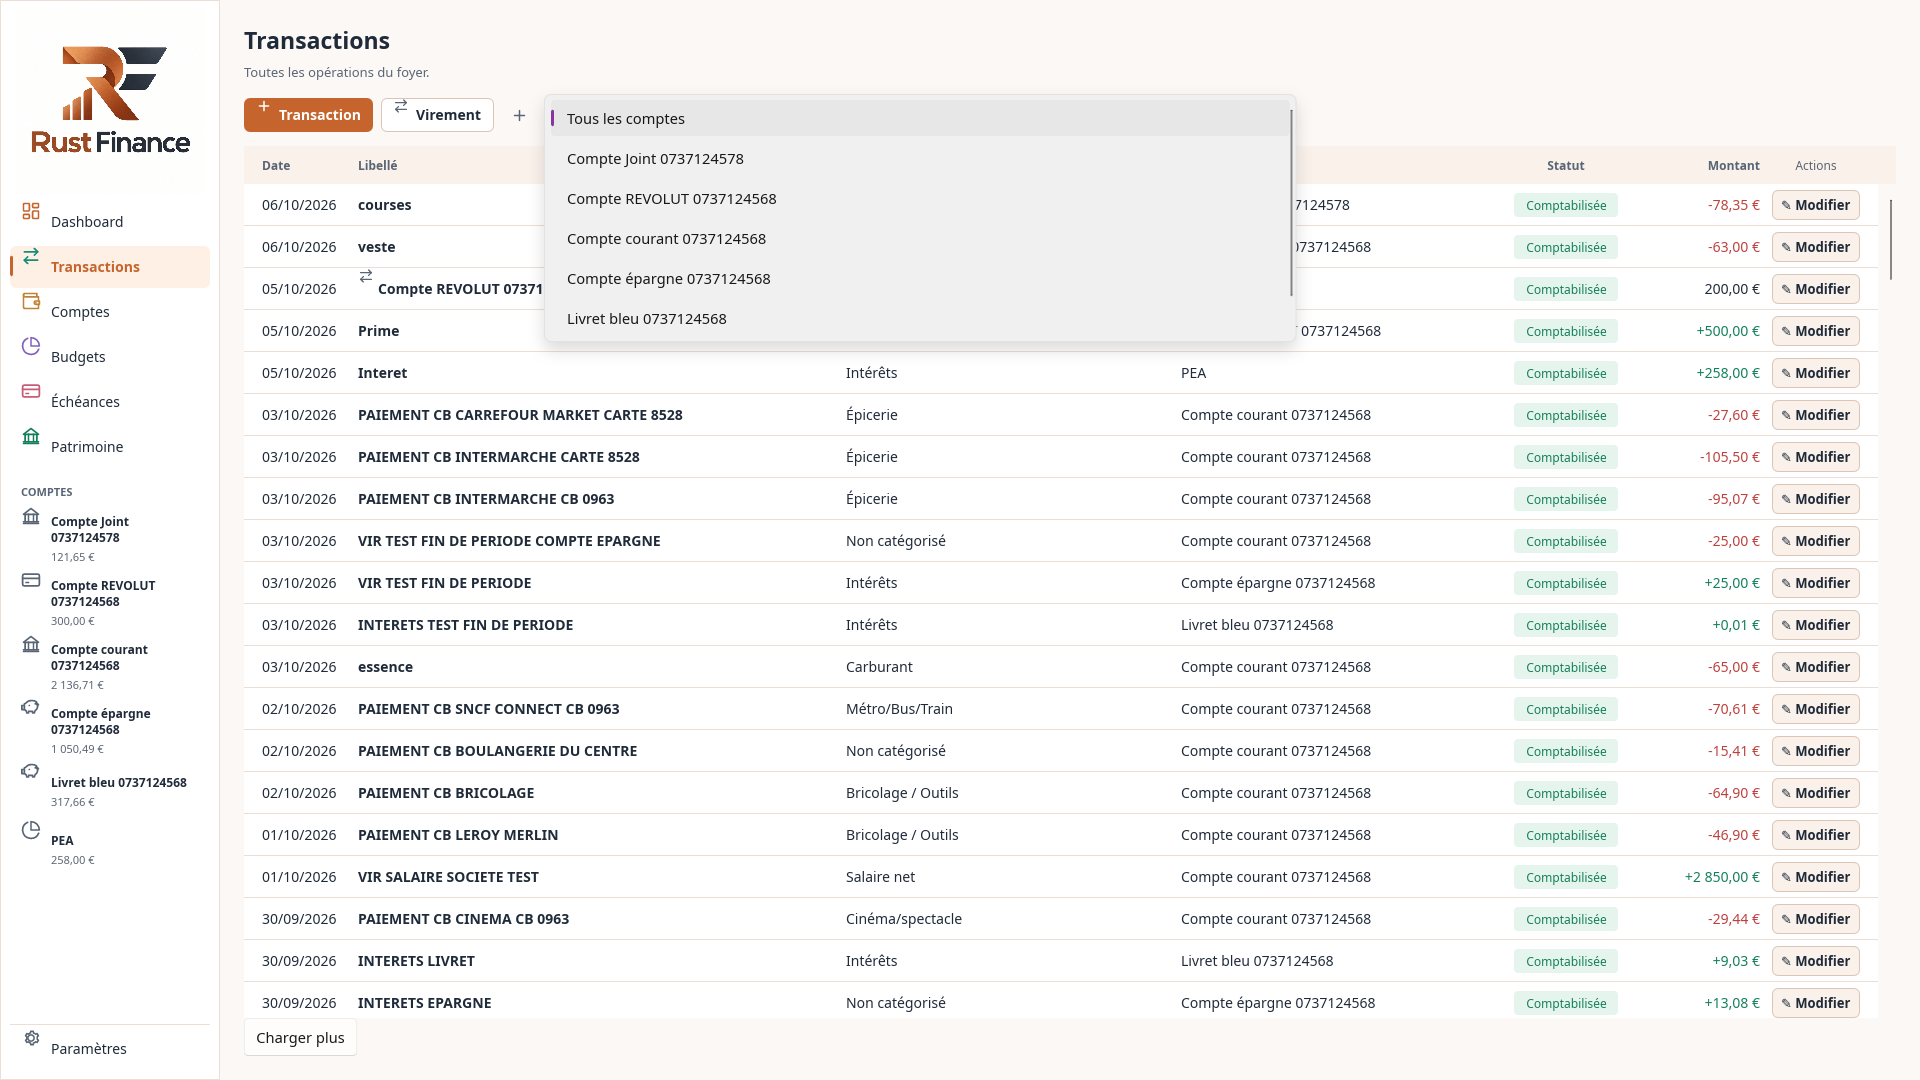
Task: Click the Compte courant bank icon
Action: tap(31, 644)
